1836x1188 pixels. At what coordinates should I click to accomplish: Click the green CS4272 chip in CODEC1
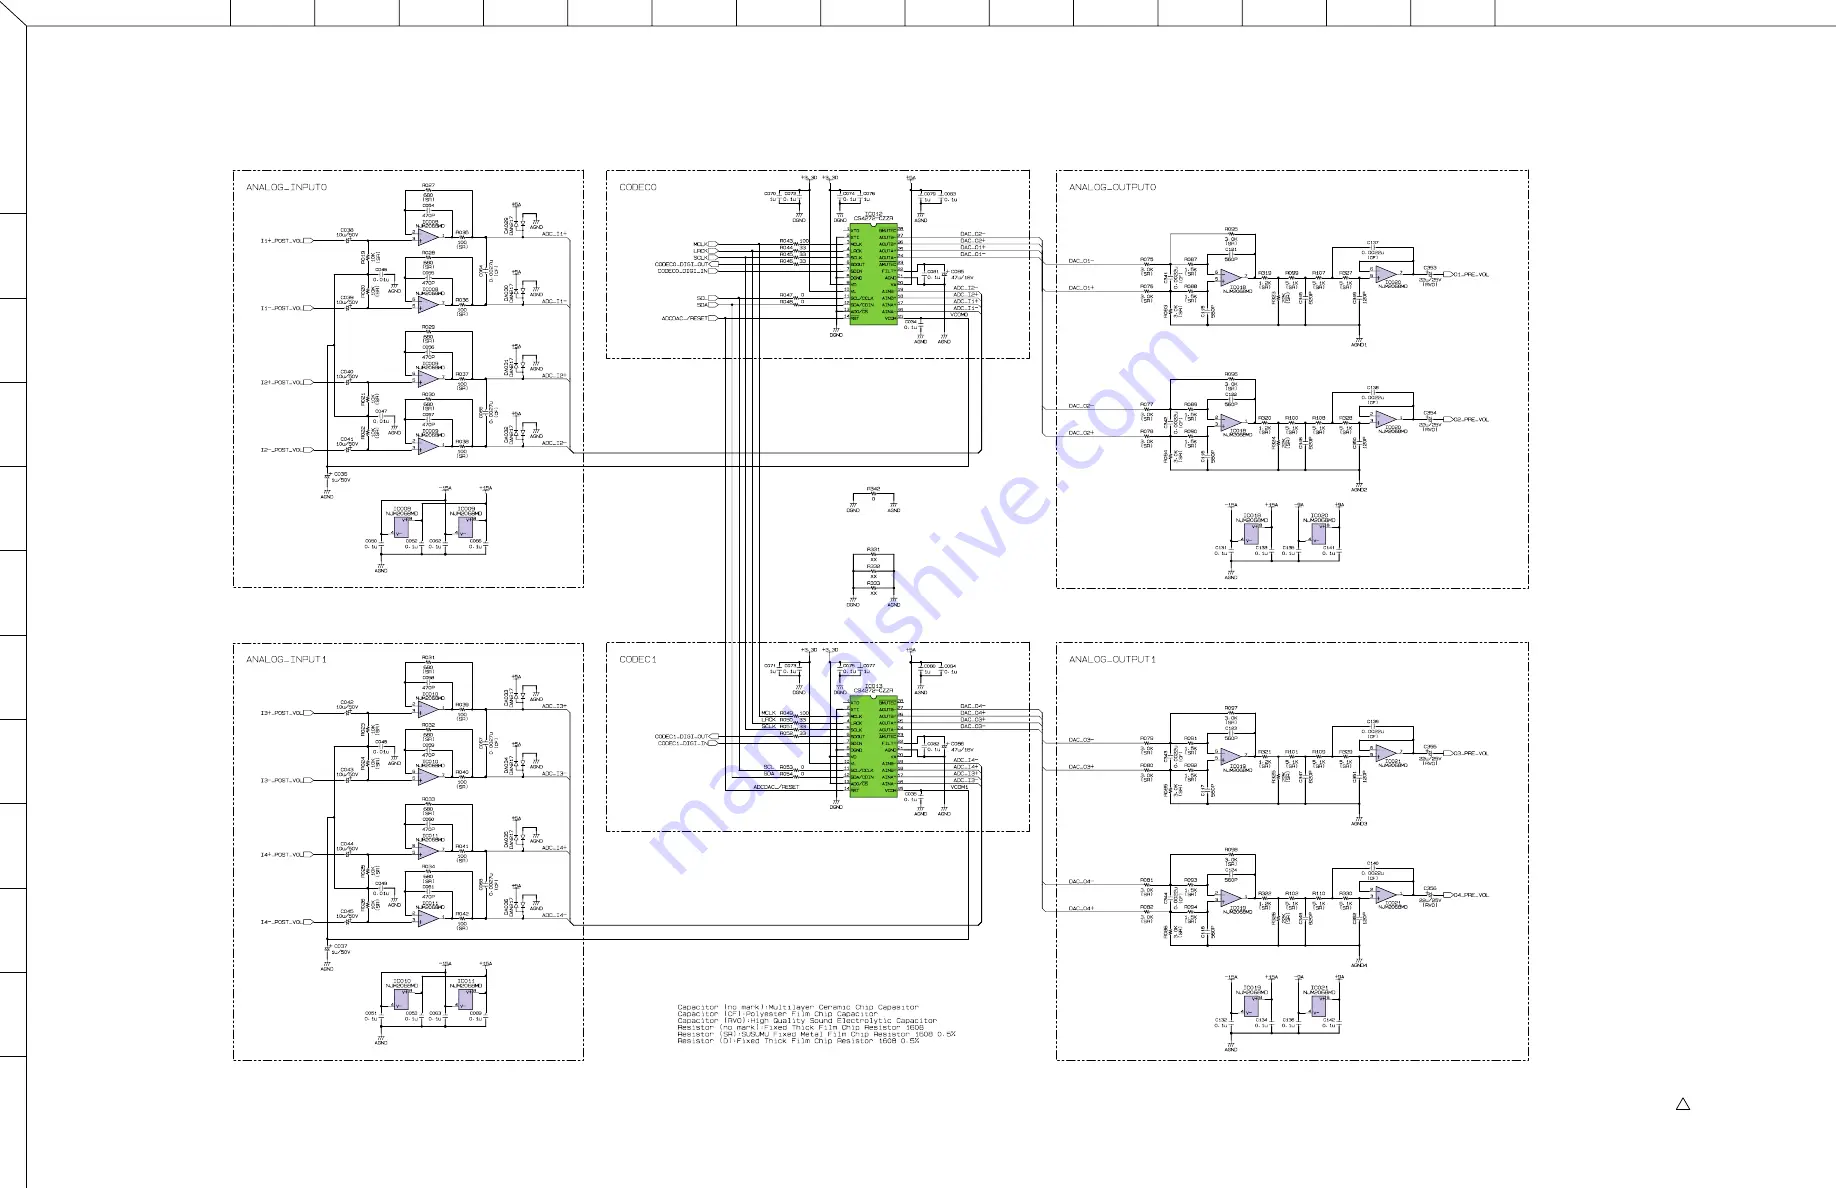point(873,746)
